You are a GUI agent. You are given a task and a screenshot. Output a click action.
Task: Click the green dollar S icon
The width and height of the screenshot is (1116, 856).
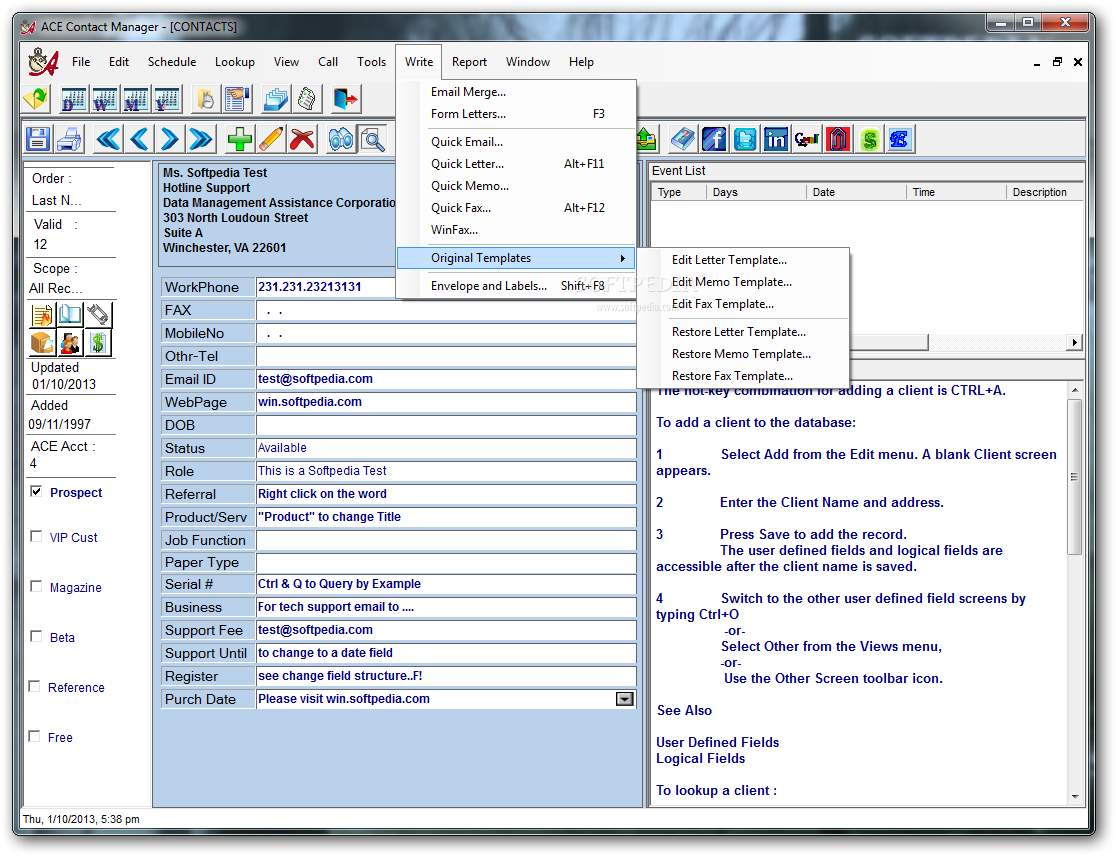point(869,139)
